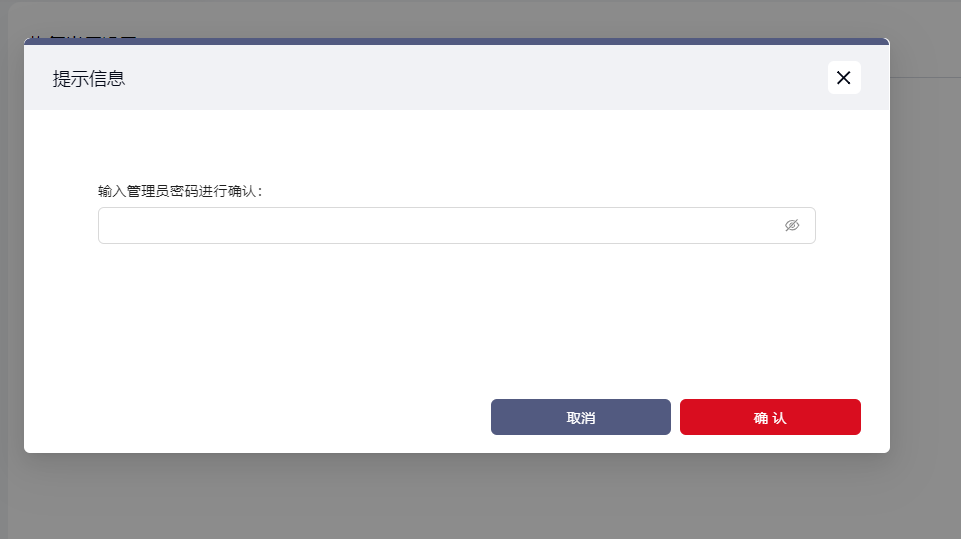Image resolution: width=961 pixels, height=539 pixels.
Task: Confirm the admin password with 确认
Action: [770, 417]
